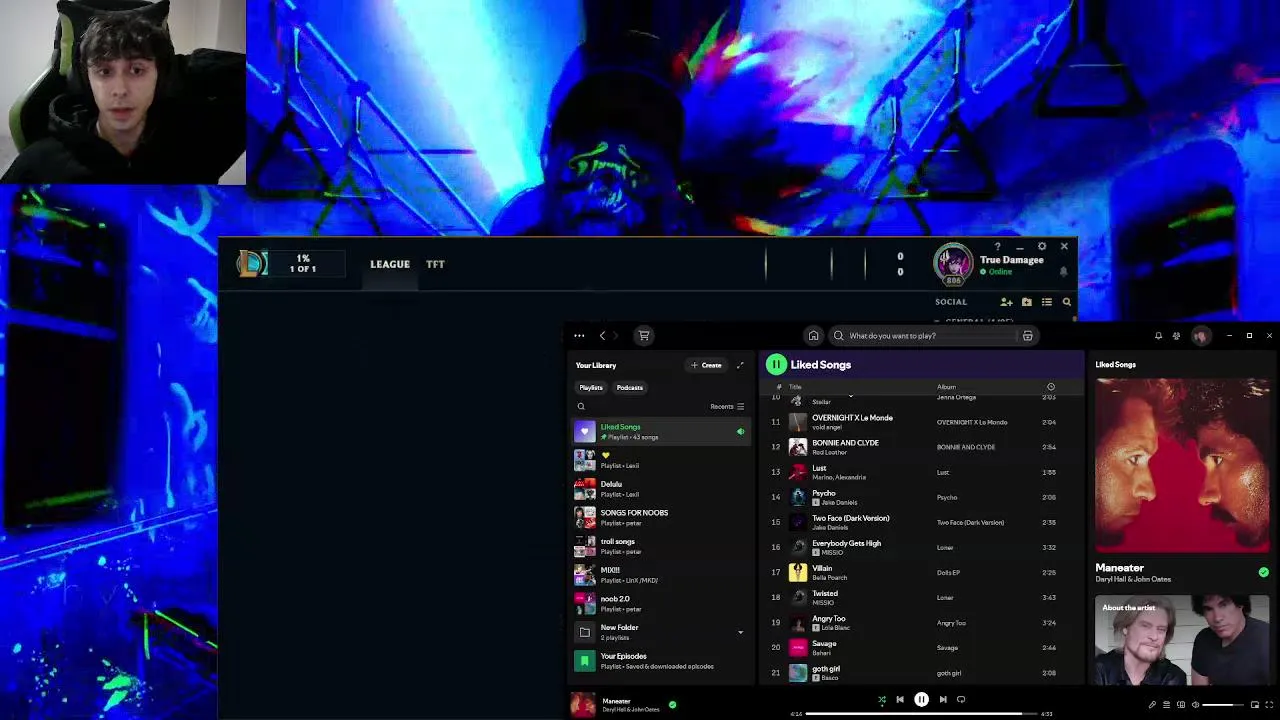The width and height of the screenshot is (1280, 720).
Task: Adjust Spotify volume slider
Action: [1222, 705]
